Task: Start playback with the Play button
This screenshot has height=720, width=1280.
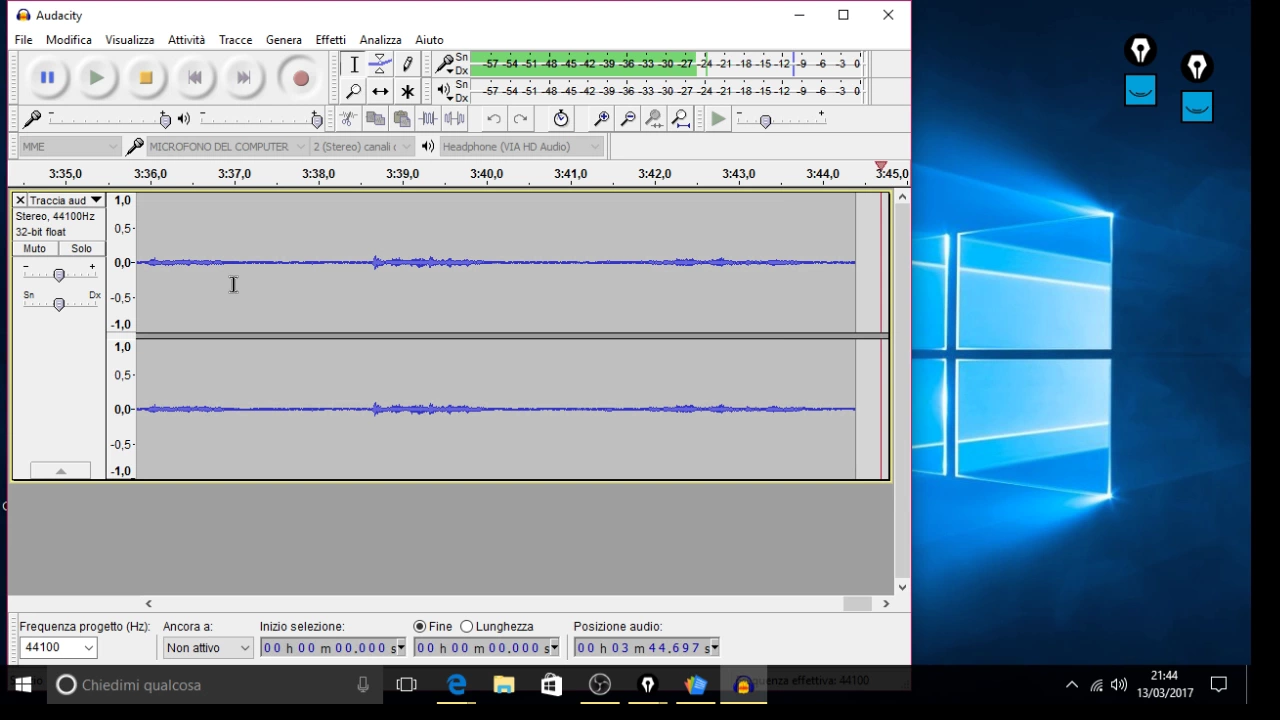Action: tap(96, 78)
